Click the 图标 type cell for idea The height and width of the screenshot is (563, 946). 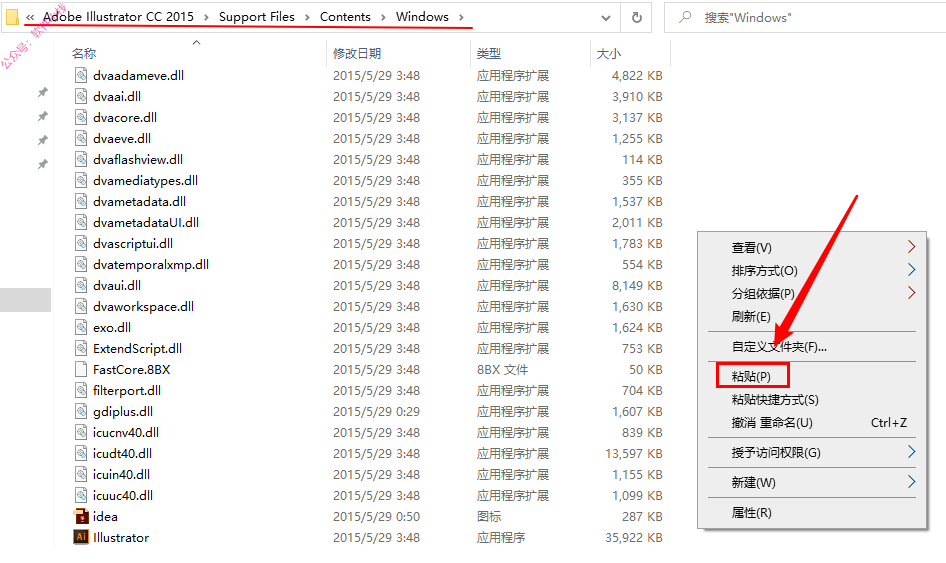(x=489, y=517)
